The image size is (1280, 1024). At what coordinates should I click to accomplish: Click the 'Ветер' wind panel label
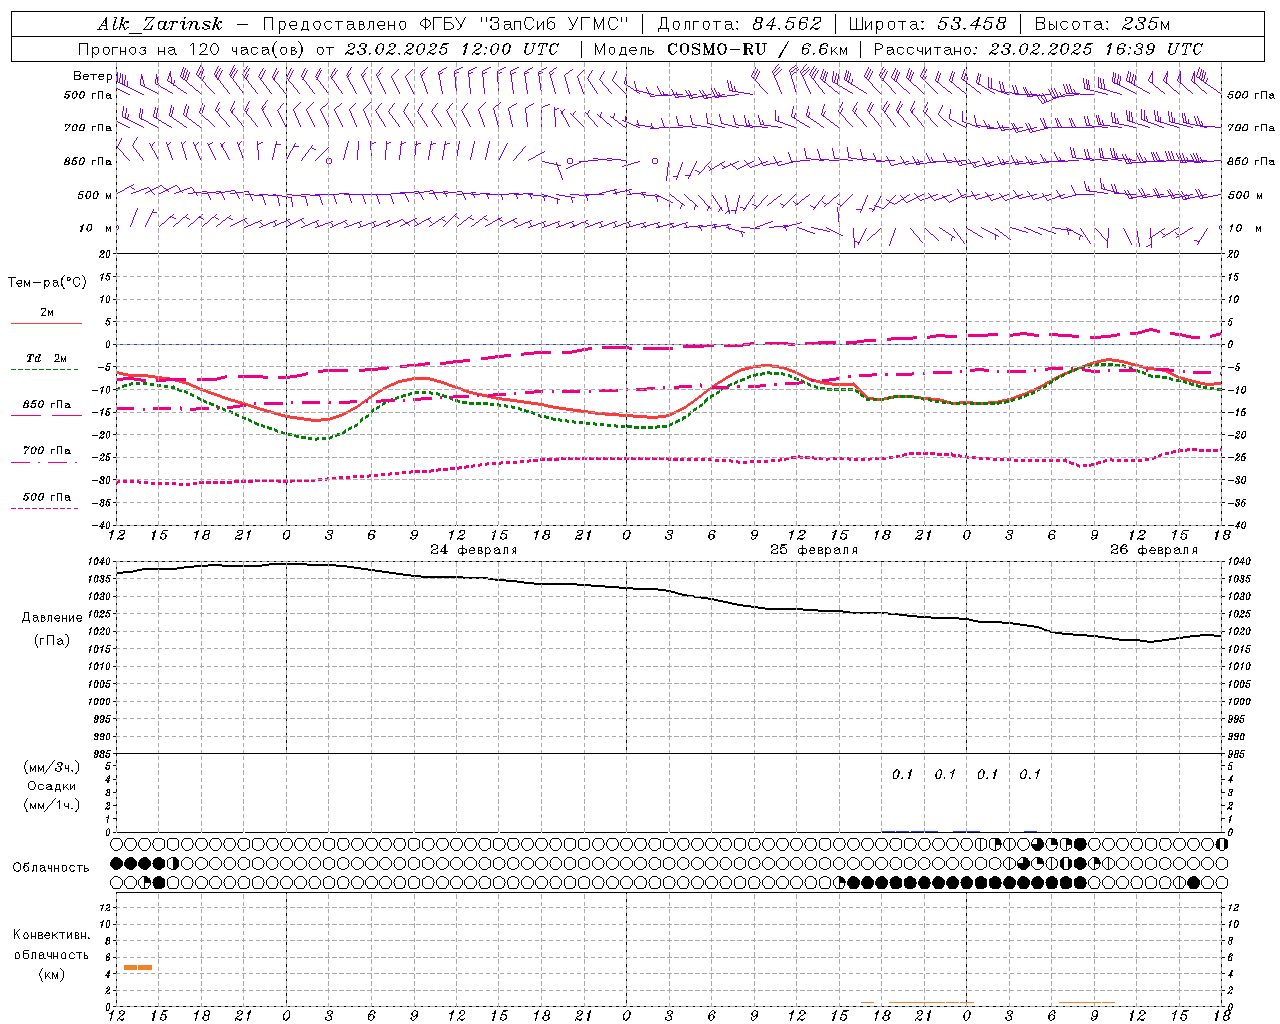[x=92, y=76]
